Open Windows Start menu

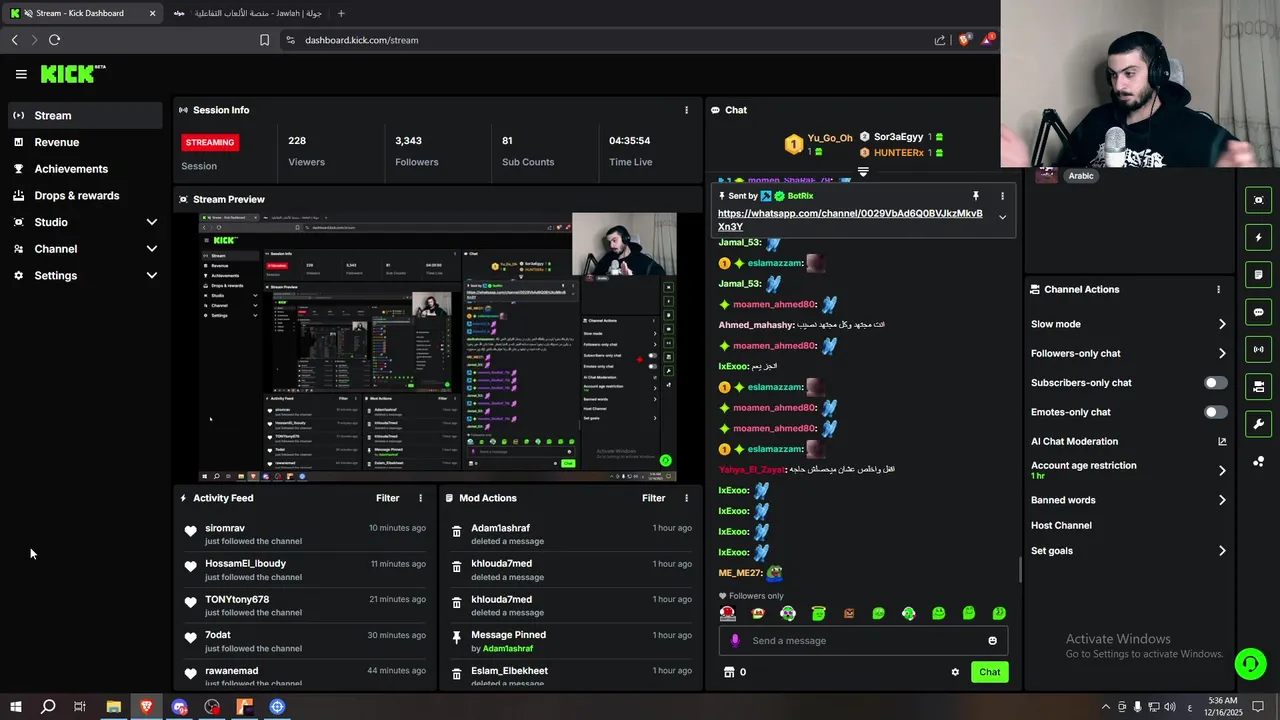[15, 707]
